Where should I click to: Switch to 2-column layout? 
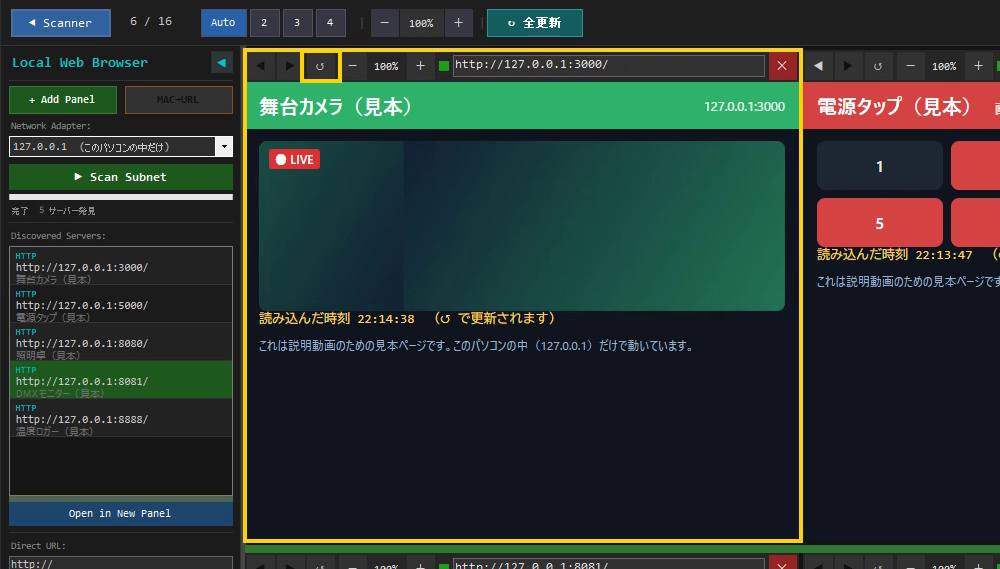[264, 22]
